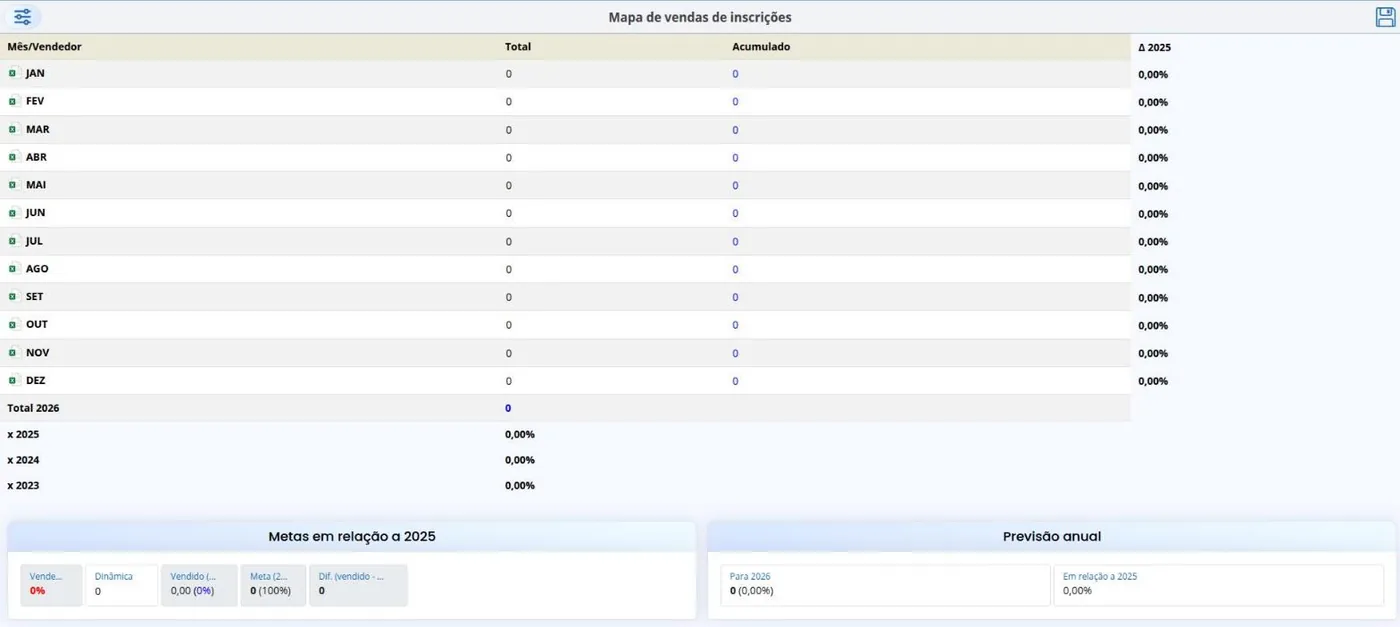The image size is (1400, 627).
Task: Click the Total 2026 row label
Action: pos(33,408)
